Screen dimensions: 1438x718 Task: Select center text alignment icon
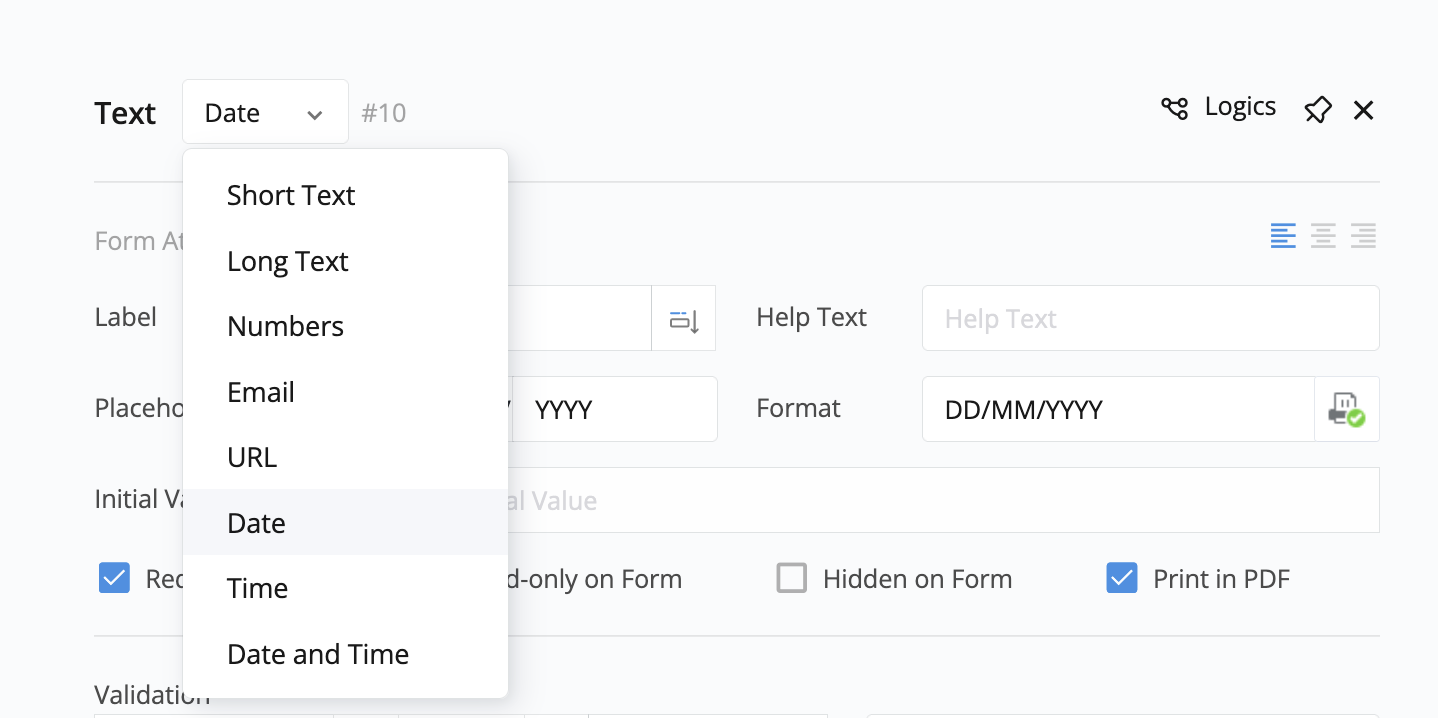pyautogui.click(x=1323, y=236)
